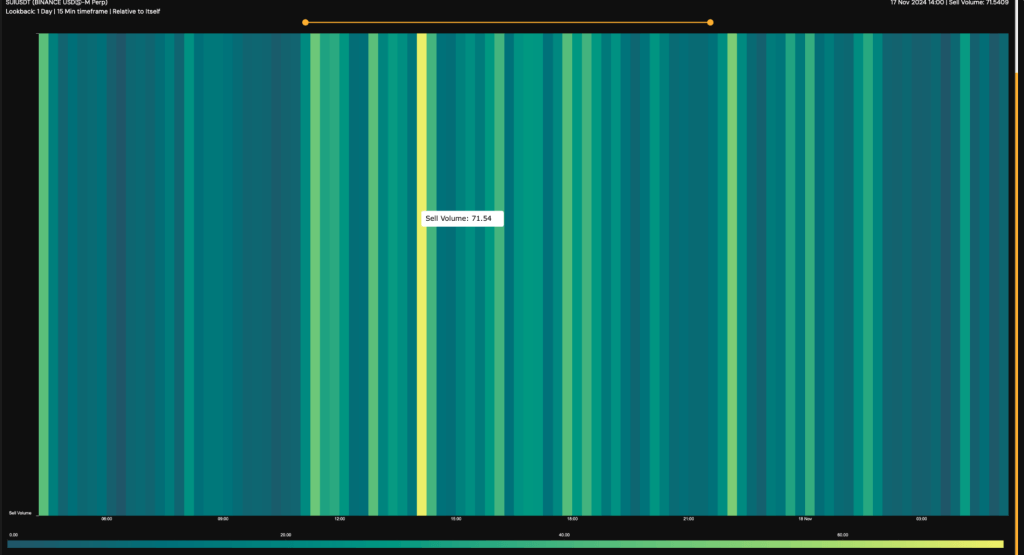Click the left orange range slider handle
The height and width of the screenshot is (555, 1024).
(305, 22)
